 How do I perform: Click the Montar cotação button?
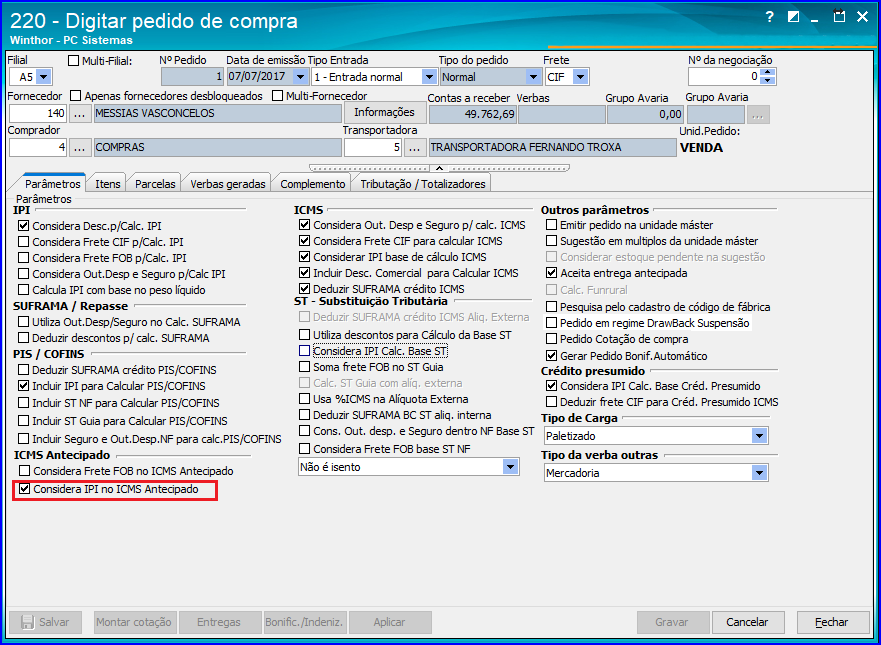point(134,622)
